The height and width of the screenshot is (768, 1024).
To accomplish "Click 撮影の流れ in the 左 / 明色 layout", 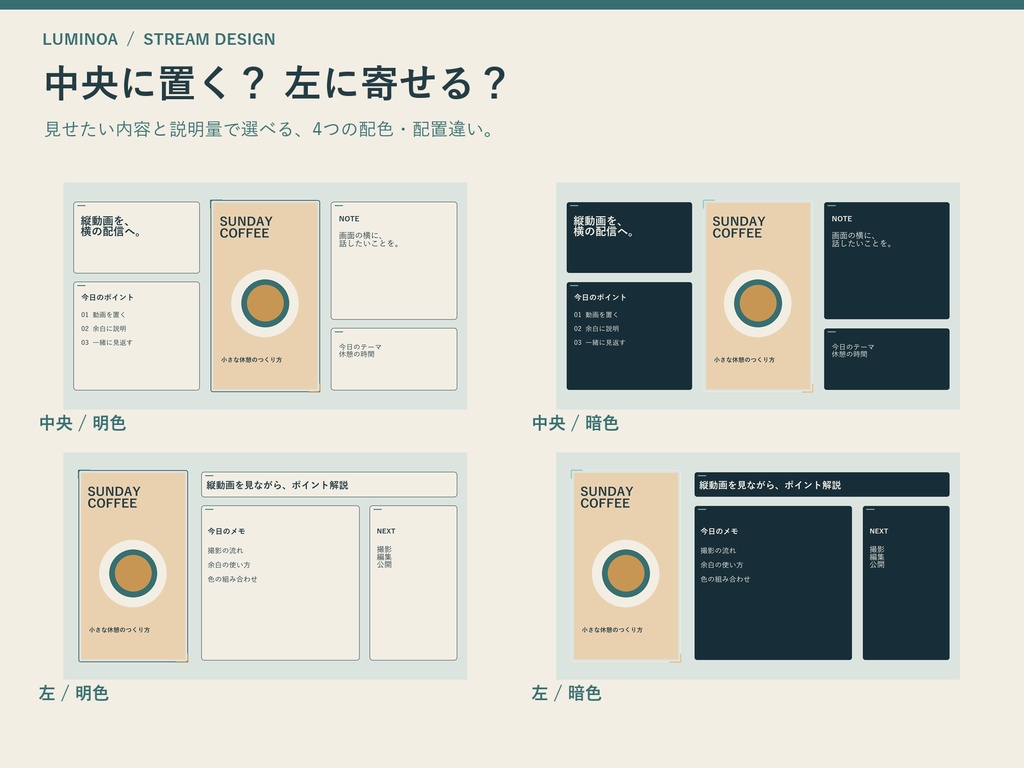I will (225, 551).
